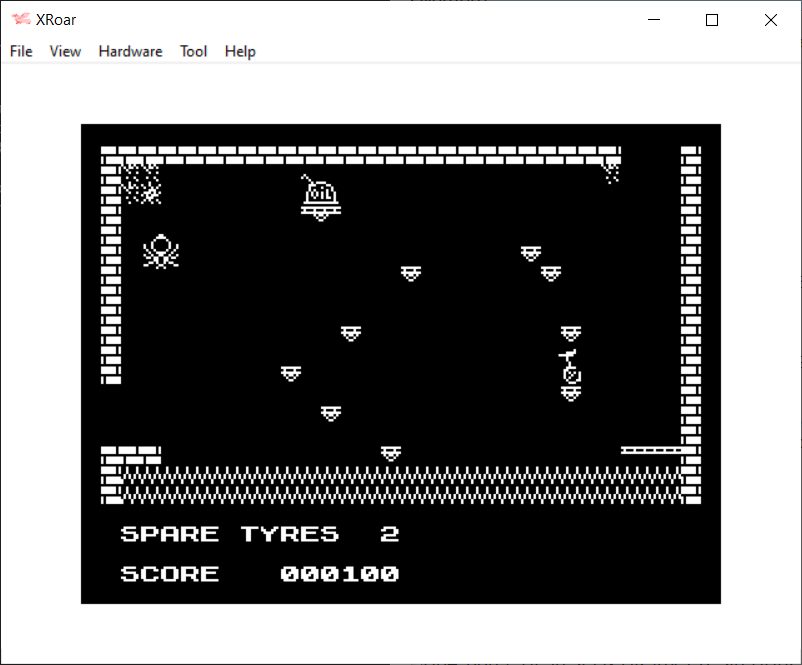Open the Hardware menu
Screen dimensions: 802x665
tap(130, 51)
